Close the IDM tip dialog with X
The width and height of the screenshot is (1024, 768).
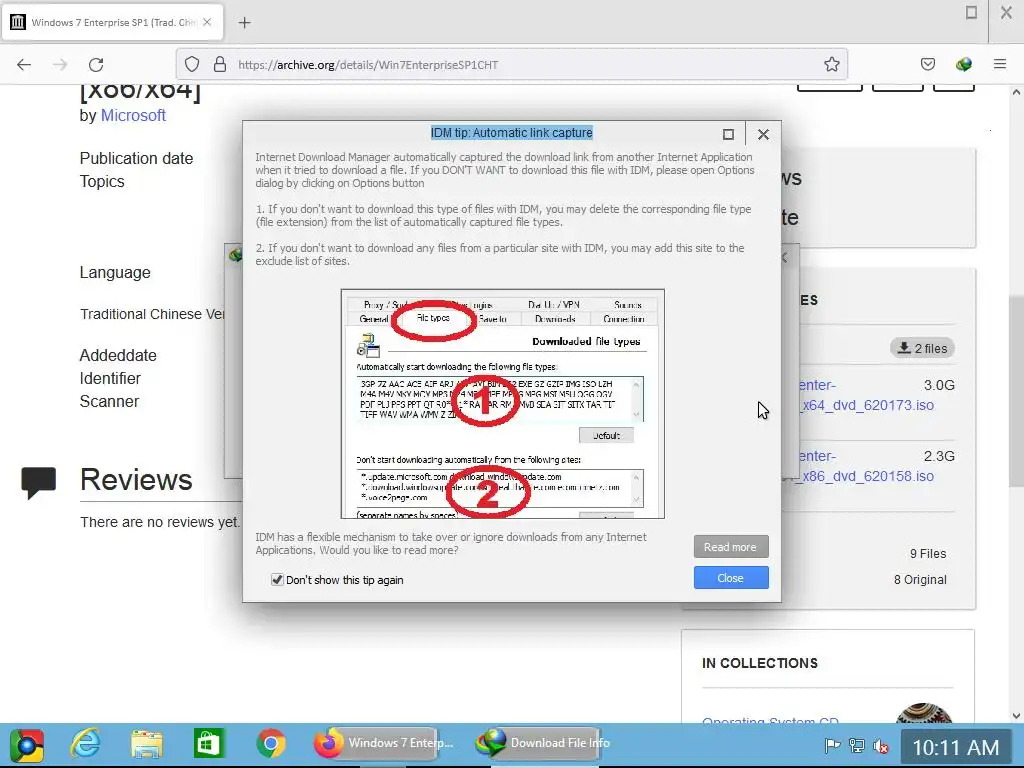pyautogui.click(x=763, y=135)
